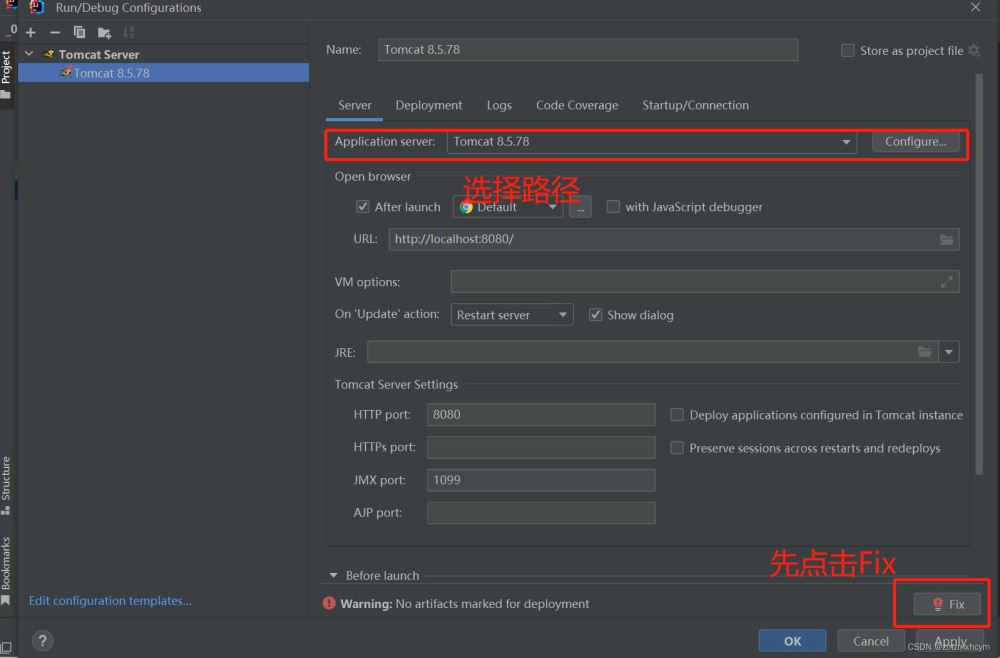Open the help question mark icon

tap(42, 640)
